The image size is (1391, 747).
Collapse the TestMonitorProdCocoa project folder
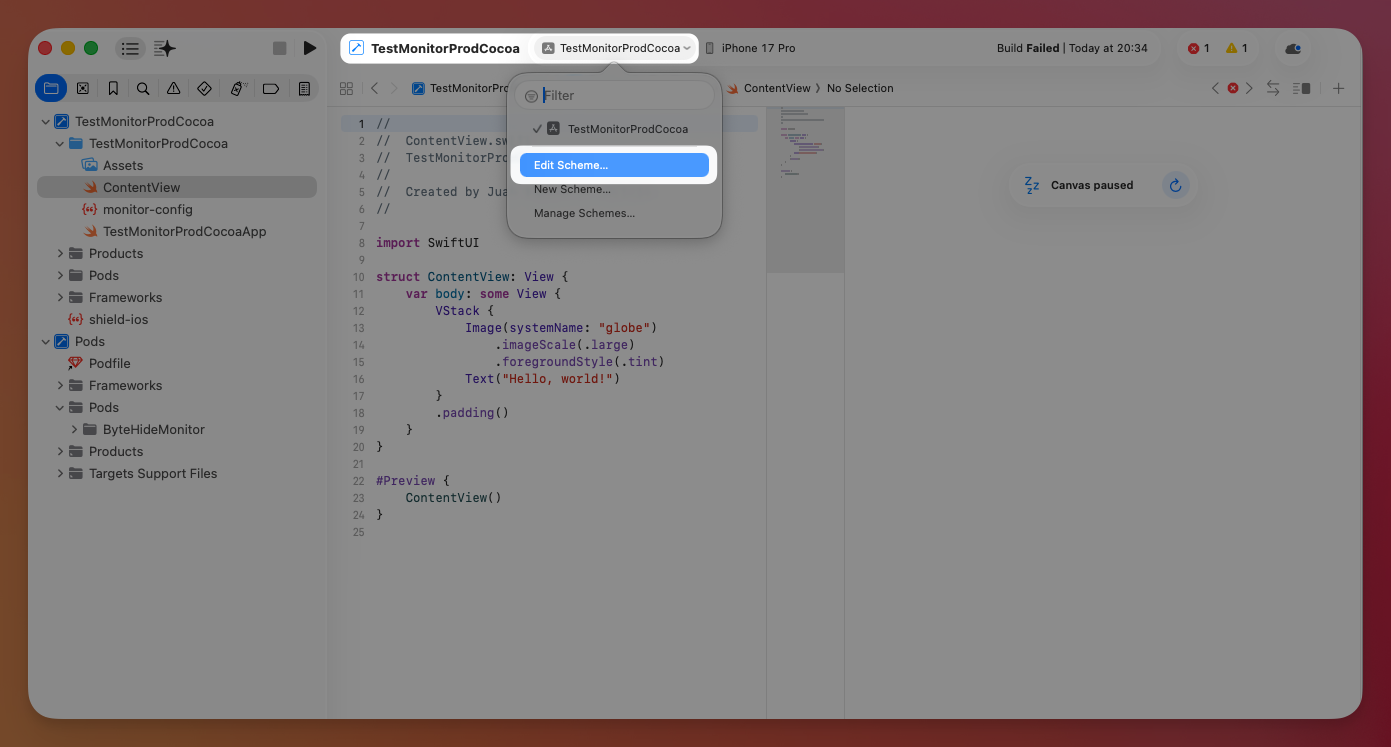click(x=61, y=143)
